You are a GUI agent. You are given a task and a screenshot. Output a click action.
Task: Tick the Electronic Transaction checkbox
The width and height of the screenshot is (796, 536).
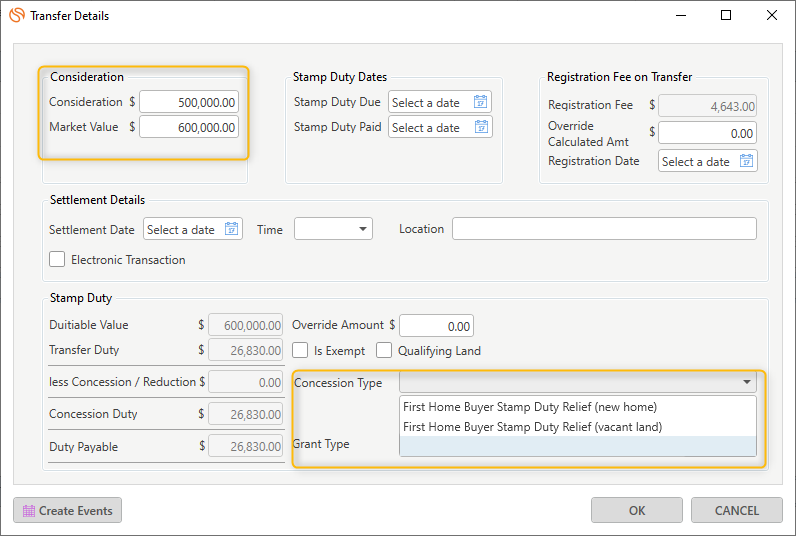pos(57,259)
